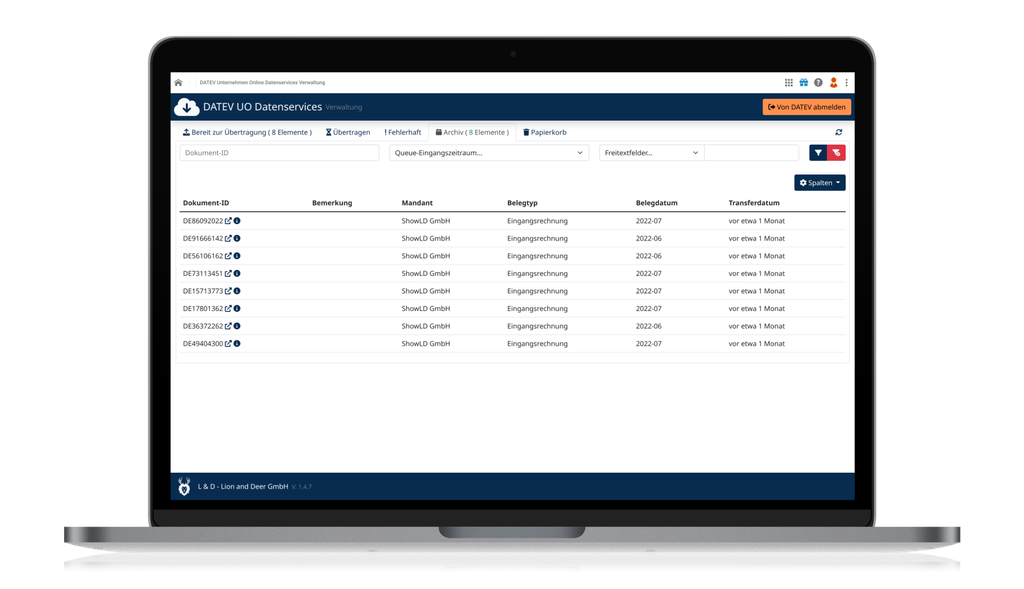Open external link for DE56106162
This screenshot has height=589, width=1024.
point(228,256)
